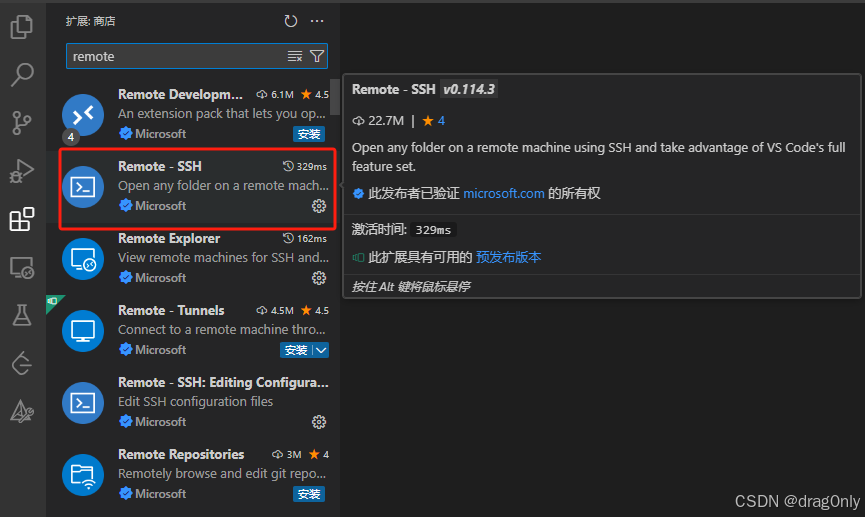Open manage gear for Remote Explorer extension
Viewport: 865px width, 517px height.
point(319,278)
